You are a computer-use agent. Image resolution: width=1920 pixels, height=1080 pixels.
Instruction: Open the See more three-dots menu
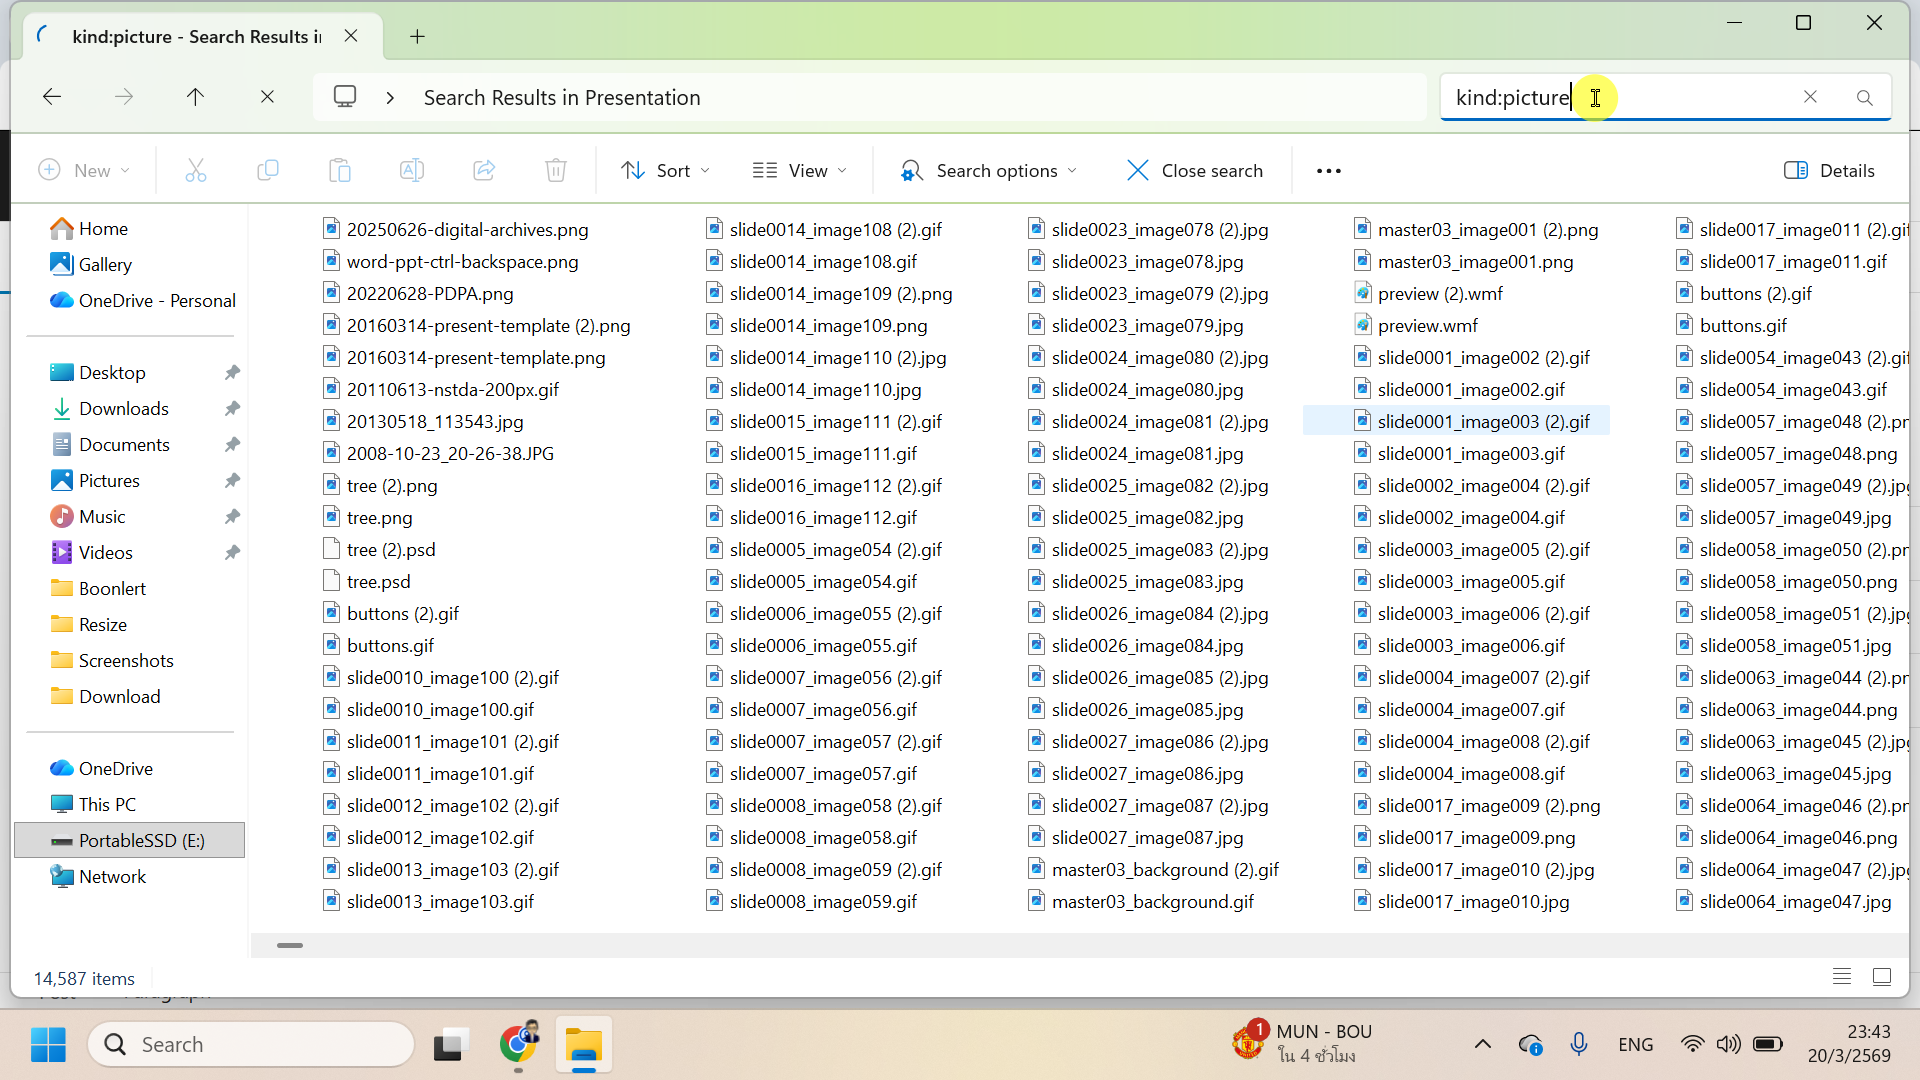click(x=1329, y=171)
